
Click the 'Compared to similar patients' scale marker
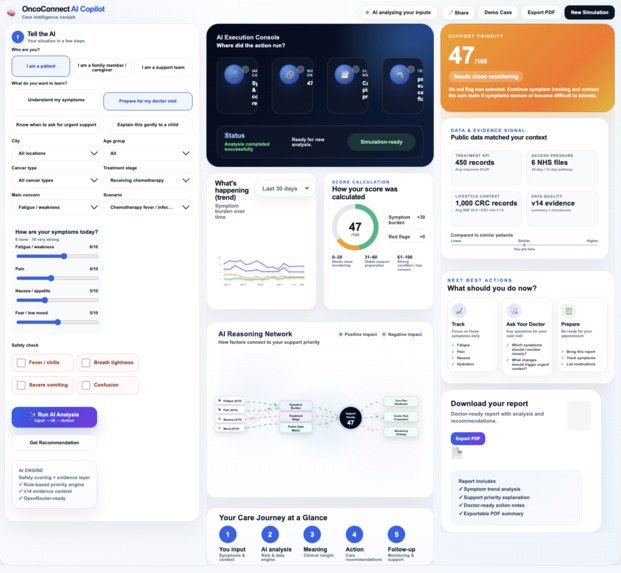524,245
